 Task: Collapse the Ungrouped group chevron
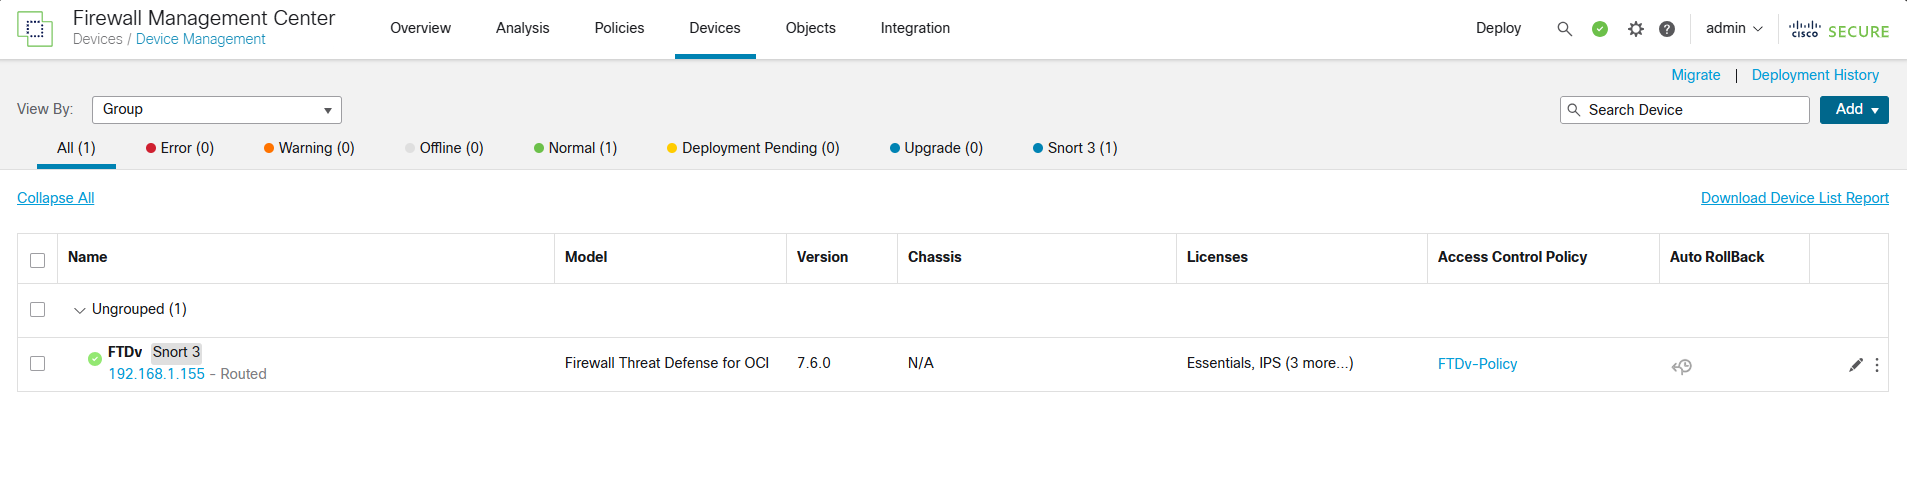(80, 310)
